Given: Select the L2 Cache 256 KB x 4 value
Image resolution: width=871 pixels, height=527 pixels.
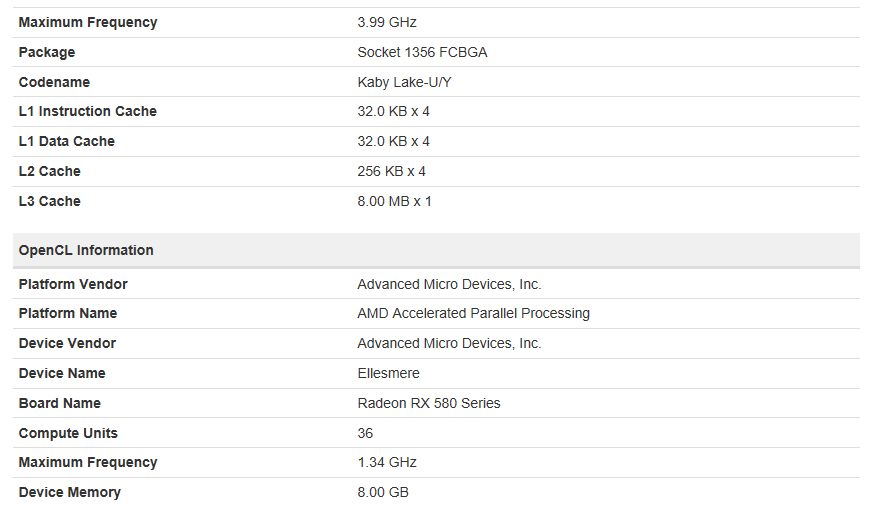Looking at the screenshot, I should 392,171.
